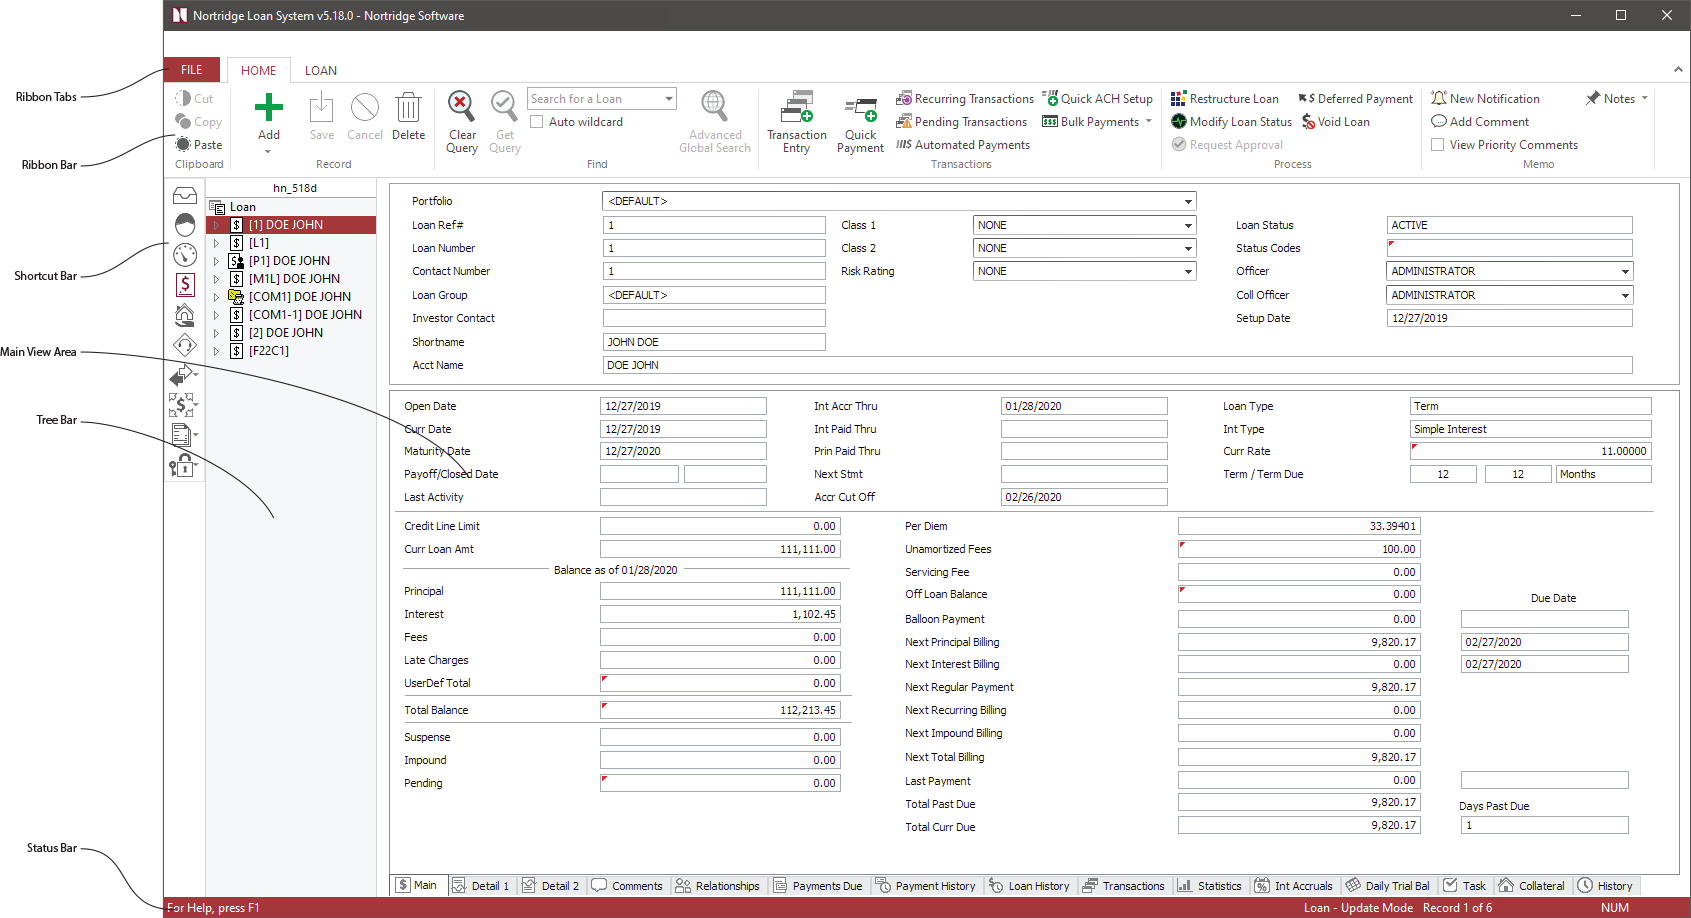Image resolution: width=1691 pixels, height=918 pixels.
Task: Open Pending Transactions
Action: click(961, 122)
